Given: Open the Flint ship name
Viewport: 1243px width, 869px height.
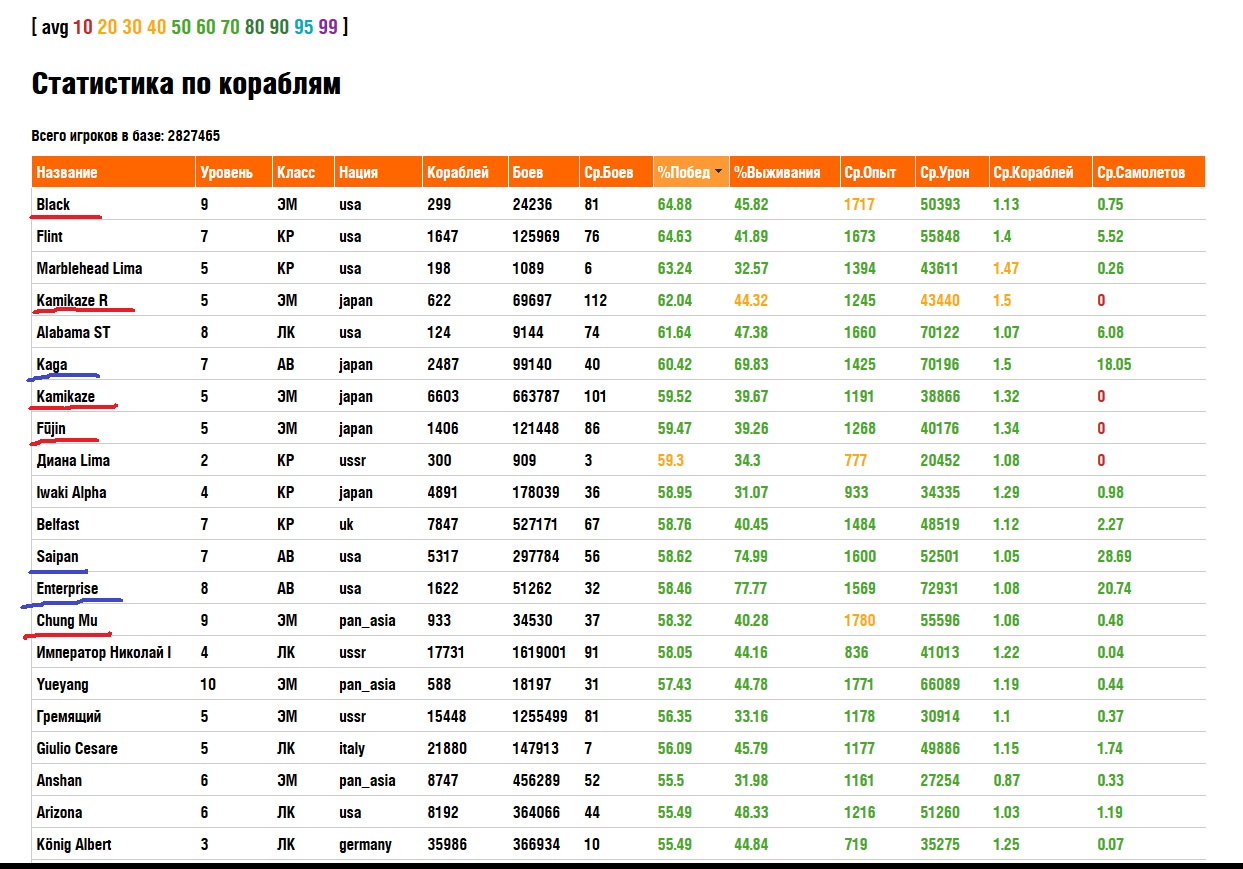Looking at the screenshot, I should pyautogui.click(x=50, y=236).
